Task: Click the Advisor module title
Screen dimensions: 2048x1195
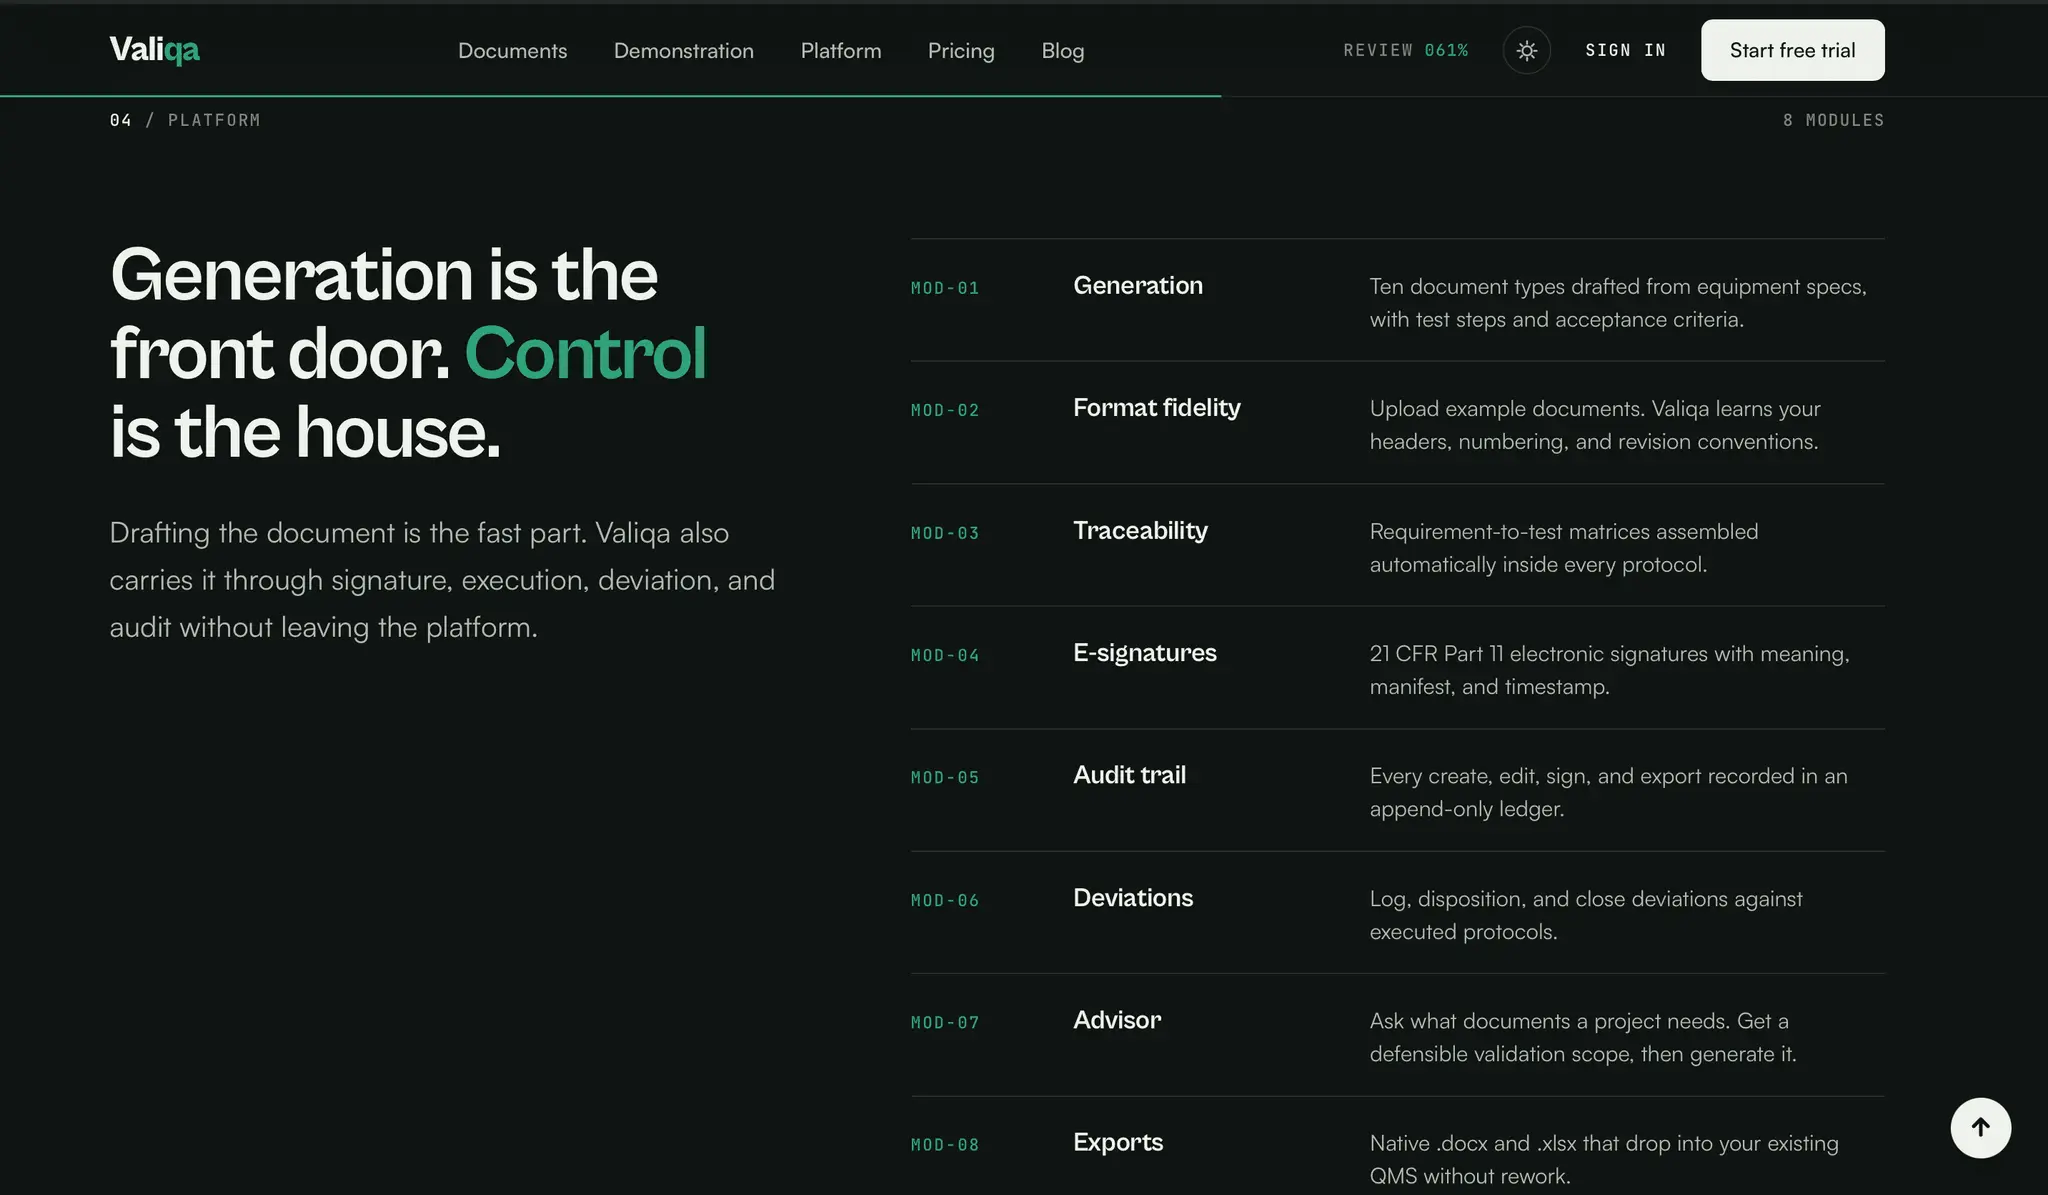Action: pos(1117,1019)
